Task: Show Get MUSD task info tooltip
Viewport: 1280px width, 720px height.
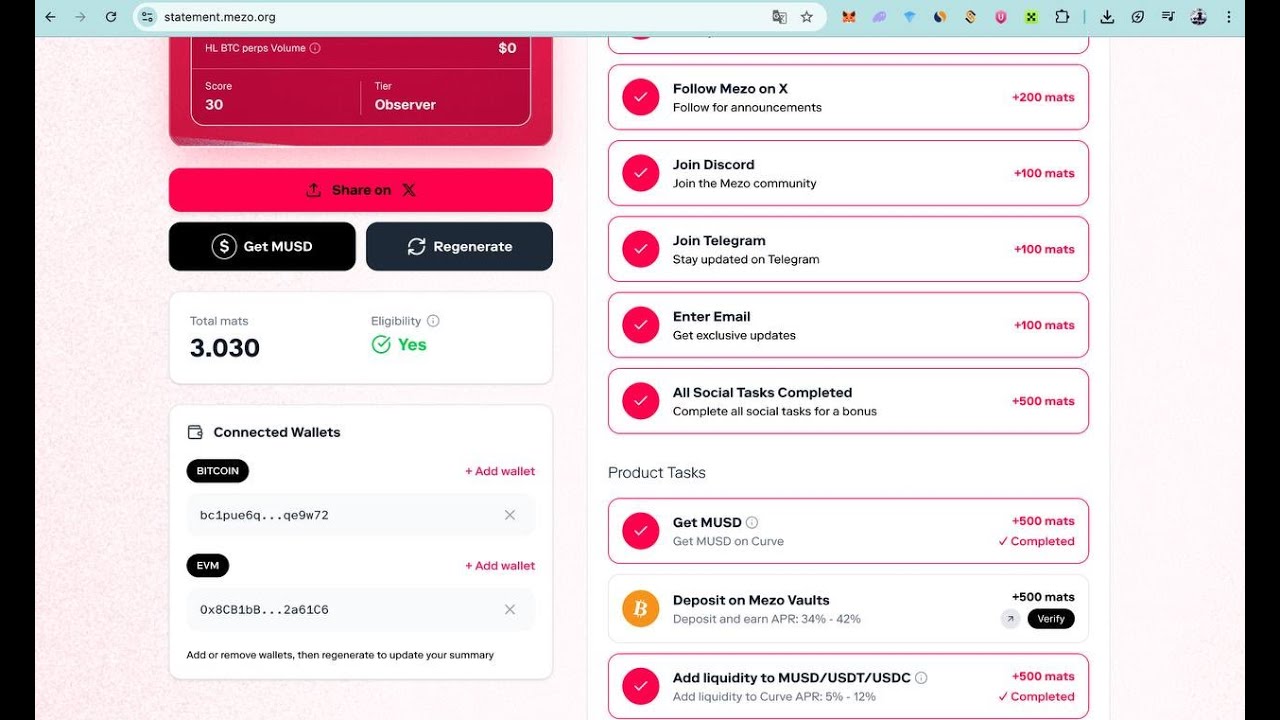Action: click(x=752, y=522)
